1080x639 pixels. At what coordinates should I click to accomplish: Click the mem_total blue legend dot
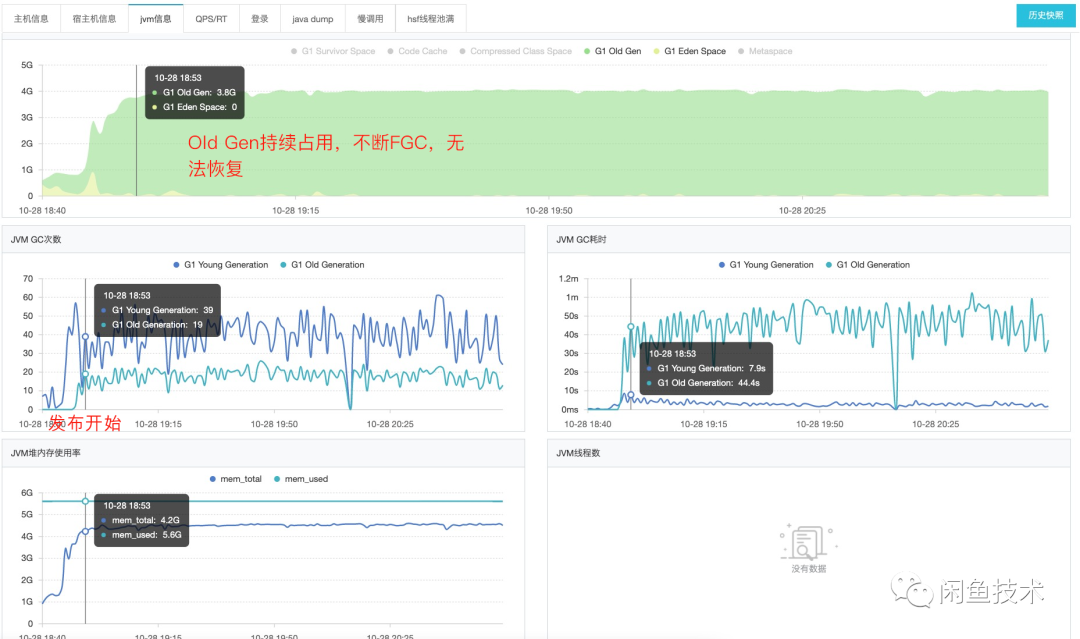click(x=213, y=479)
